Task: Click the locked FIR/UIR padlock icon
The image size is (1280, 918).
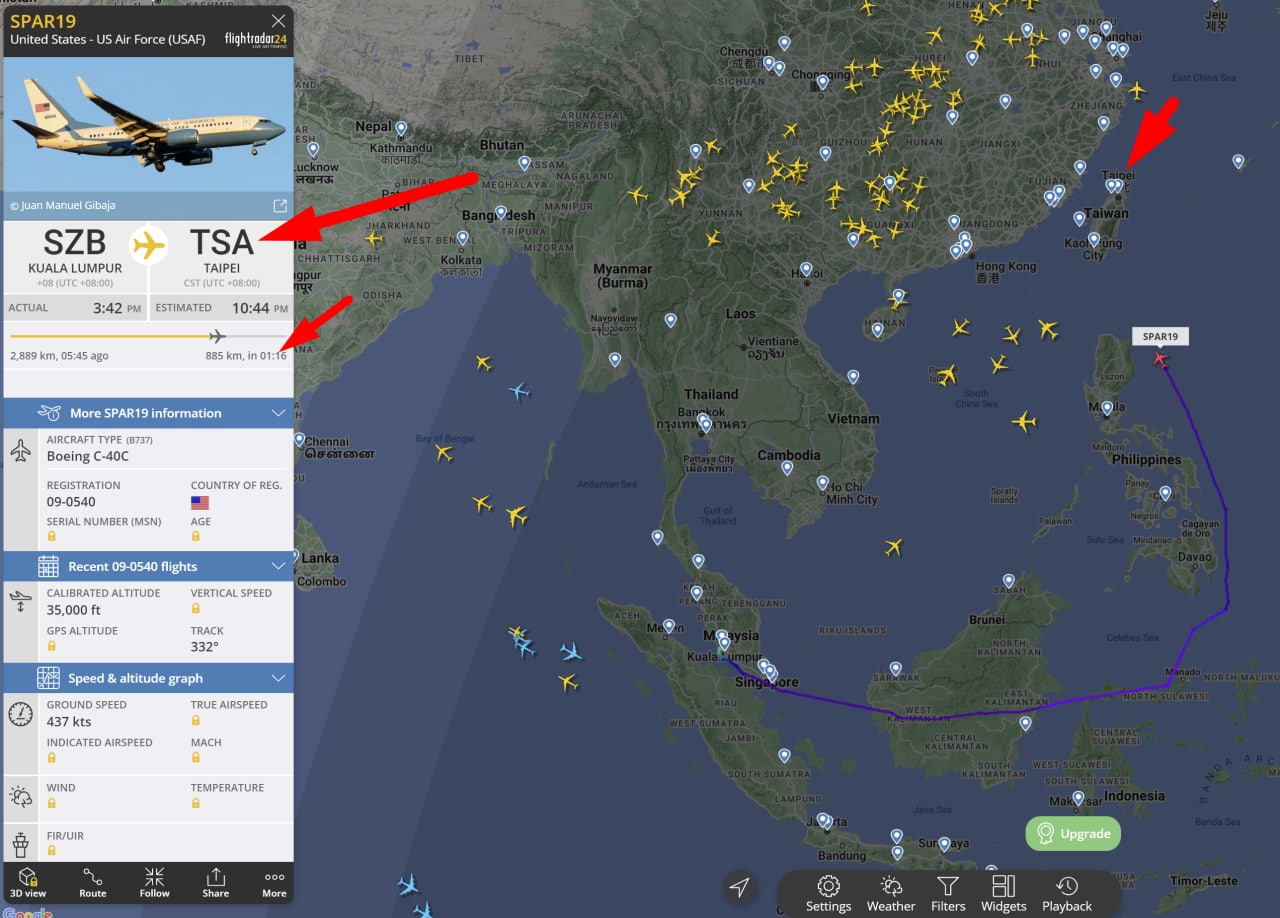Action: [x=52, y=850]
